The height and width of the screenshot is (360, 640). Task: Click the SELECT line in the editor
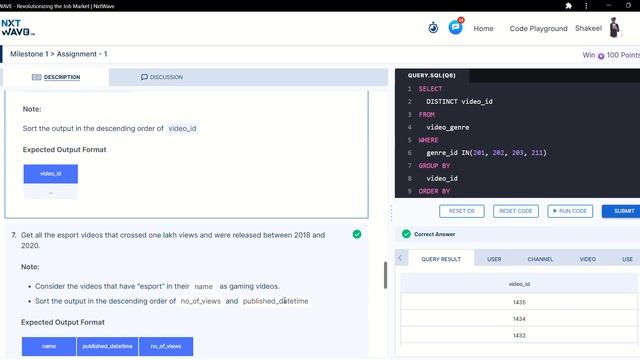430,89
